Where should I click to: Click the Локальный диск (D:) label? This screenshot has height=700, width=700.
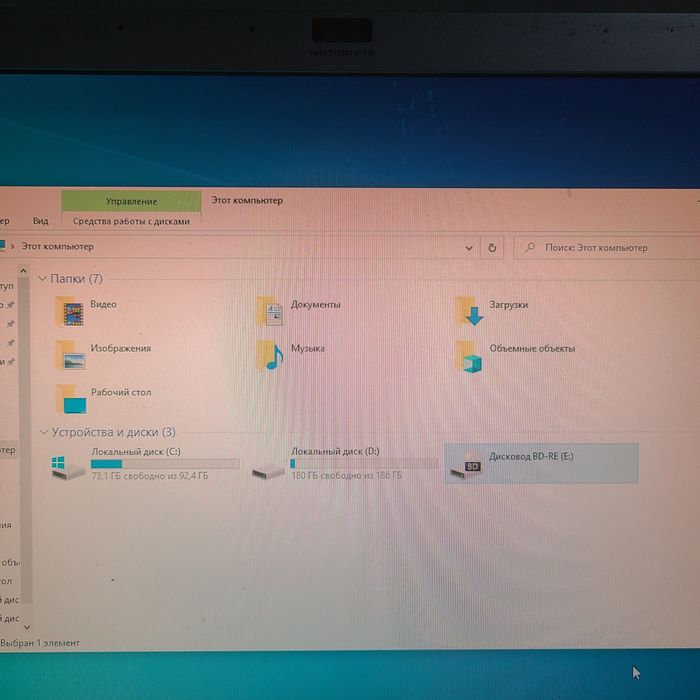(335, 451)
